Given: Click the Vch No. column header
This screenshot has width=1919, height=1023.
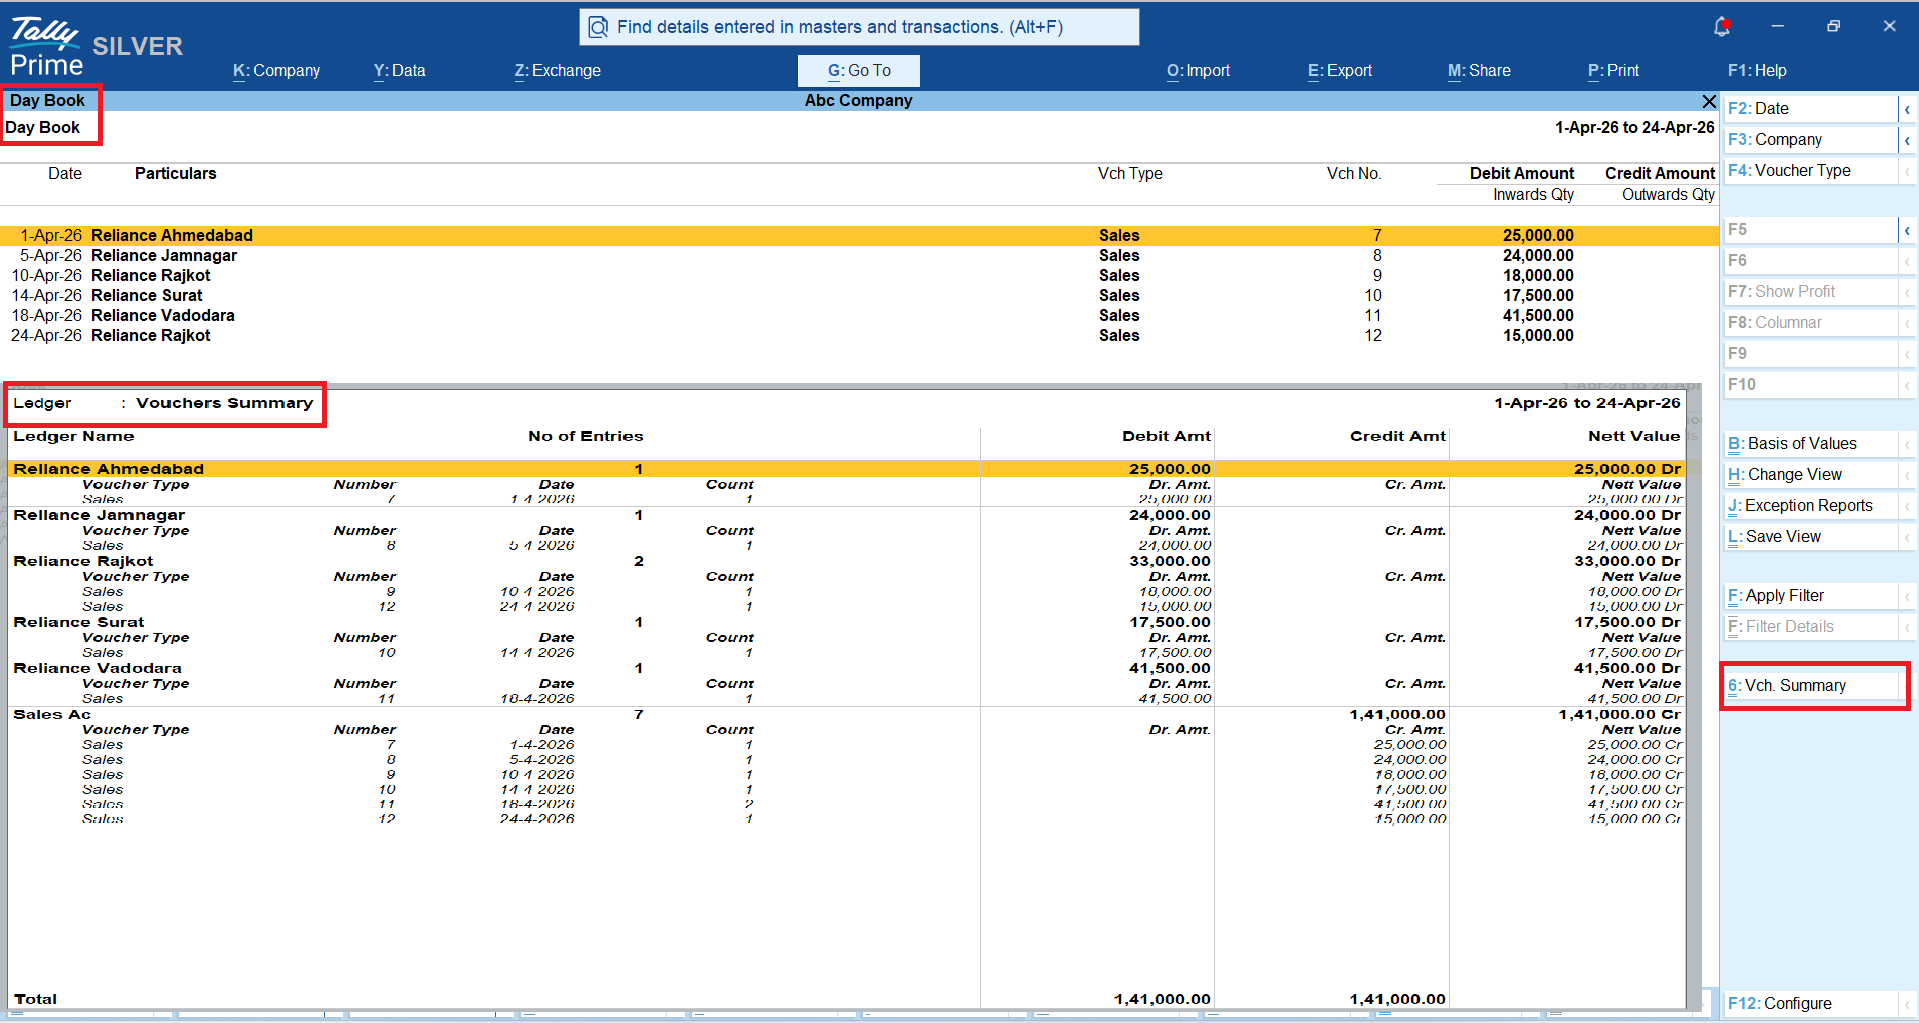Looking at the screenshot, I should point(1354,174).
